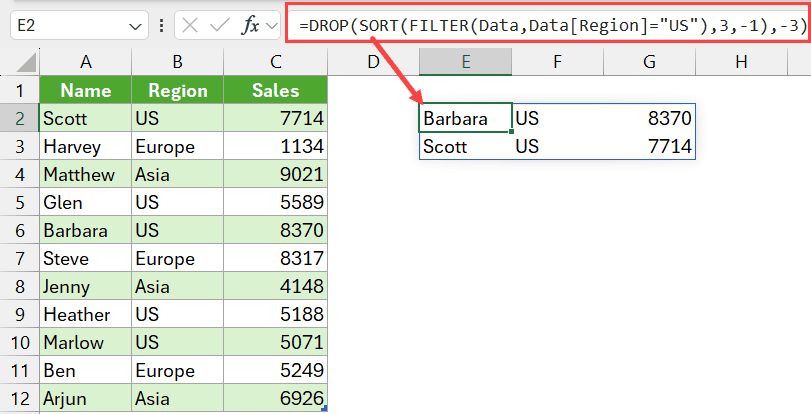Click result value 7714 in column G
This screenshot has height=414, width=811.
pyautogui.click(x=650, y=146)
